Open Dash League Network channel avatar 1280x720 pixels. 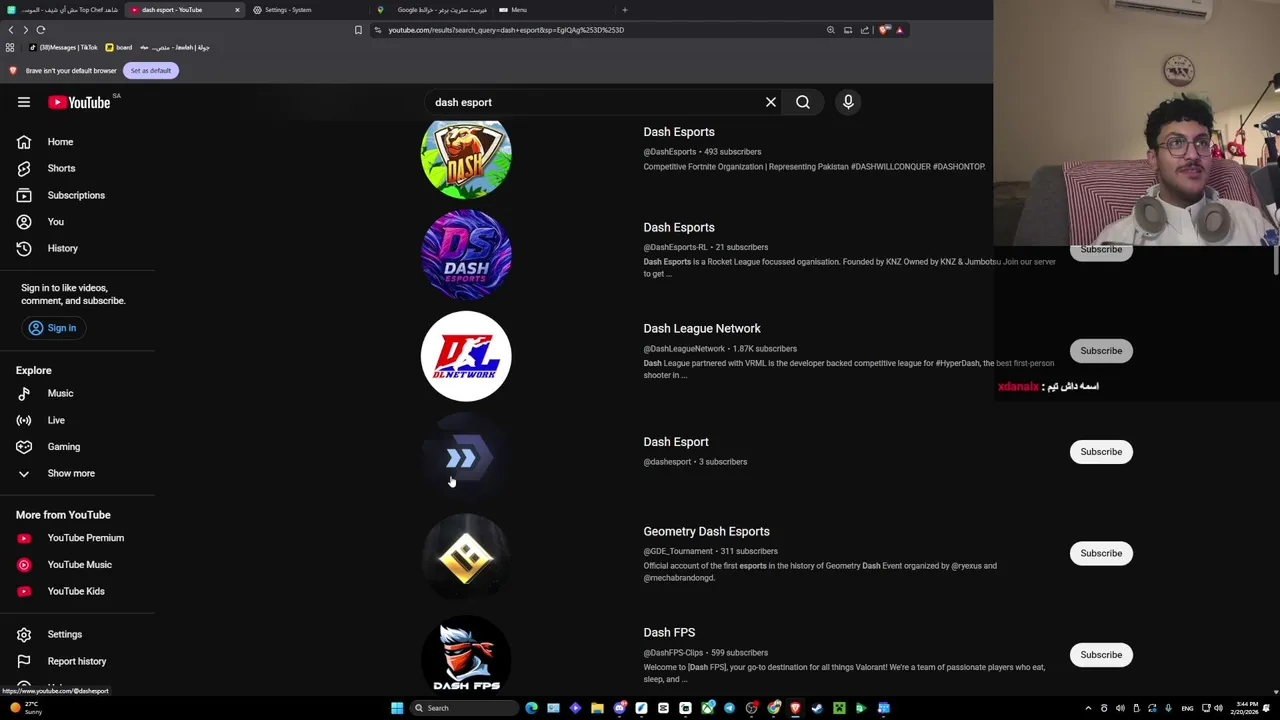pos(466,356)
